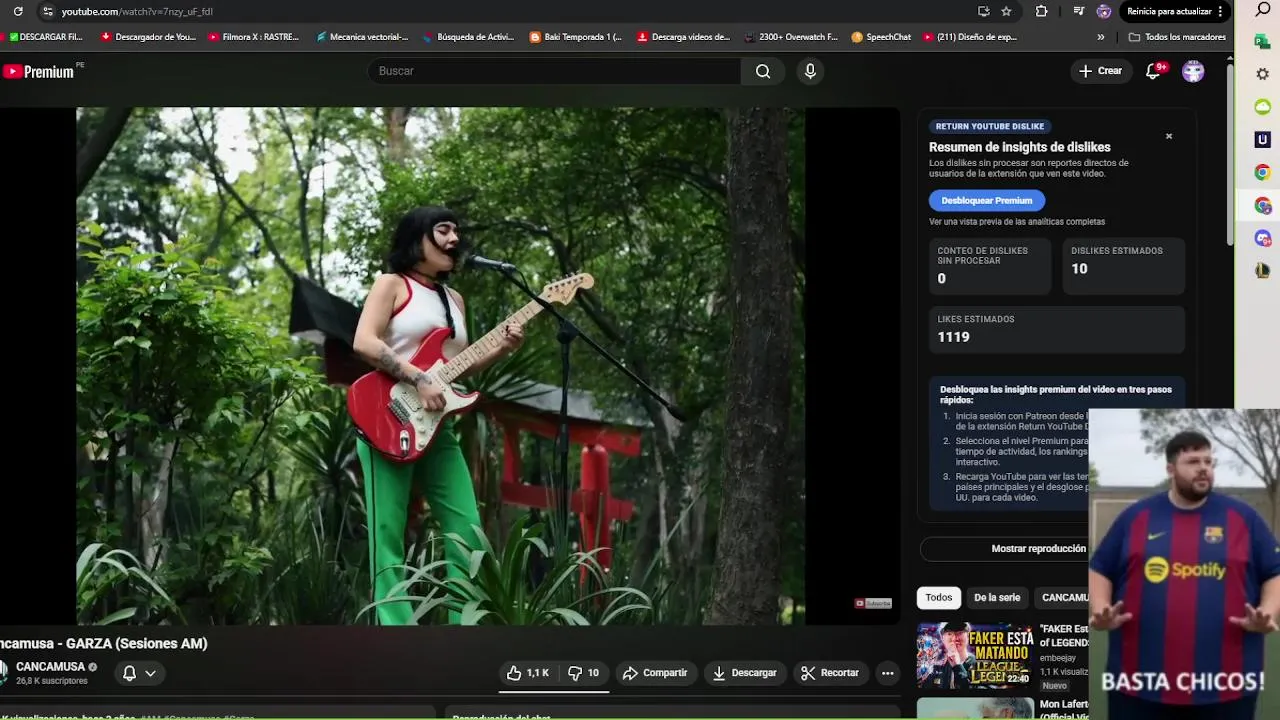Open the Crear menu button
Viewport: 1280px width, 720px height.
(1100, 71)
